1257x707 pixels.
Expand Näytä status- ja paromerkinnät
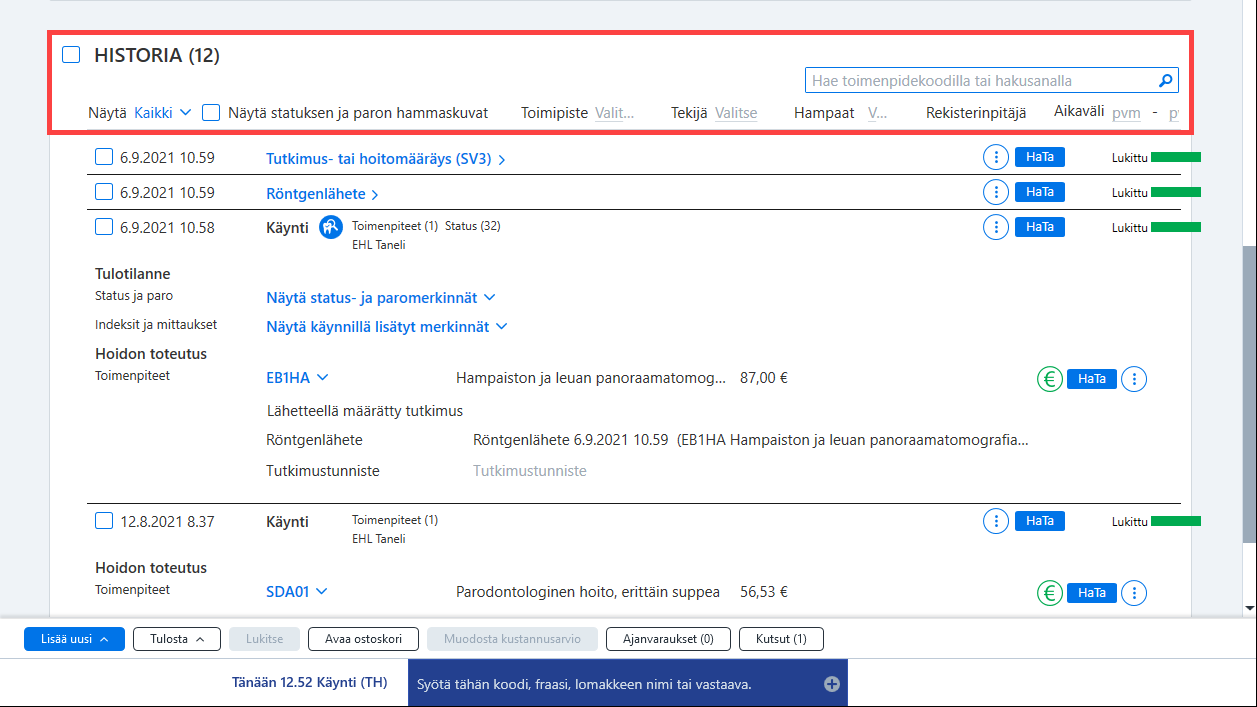pyautogui.click(x=381, y=297)
